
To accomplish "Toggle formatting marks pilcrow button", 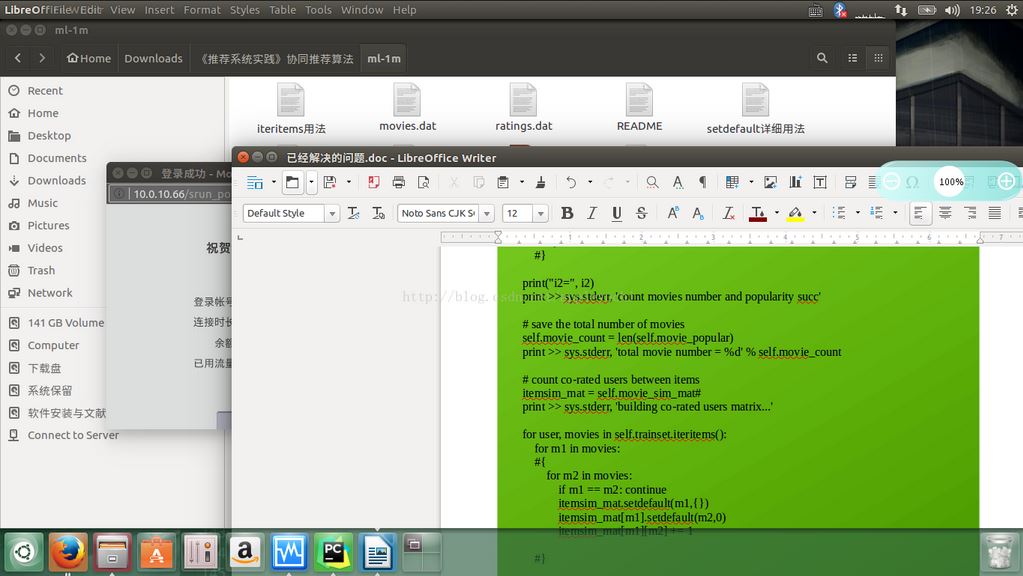I will [702, 182].
